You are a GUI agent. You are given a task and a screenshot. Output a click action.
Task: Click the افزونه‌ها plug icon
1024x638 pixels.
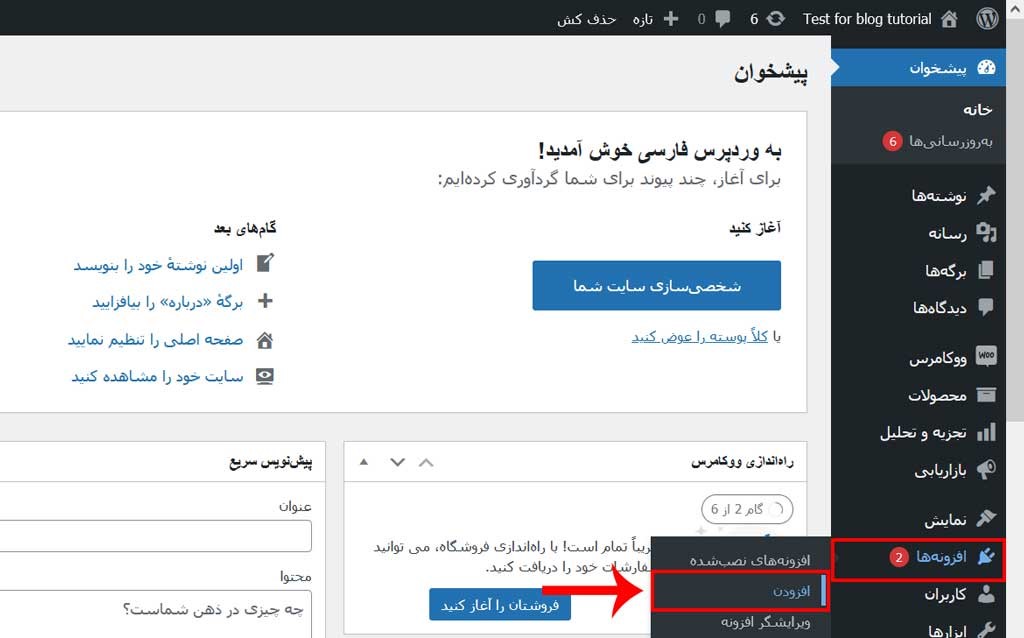click(986, 556)
